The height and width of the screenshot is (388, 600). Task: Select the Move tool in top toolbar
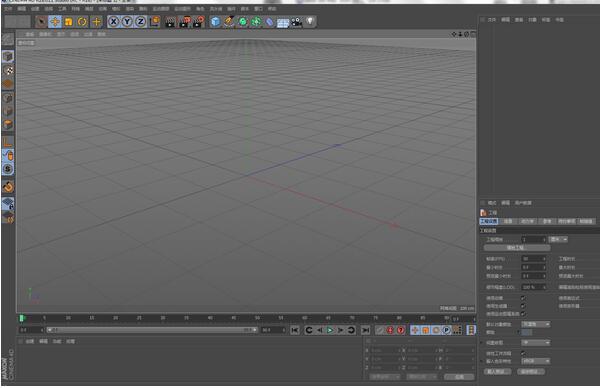click(x=55, y=22)
